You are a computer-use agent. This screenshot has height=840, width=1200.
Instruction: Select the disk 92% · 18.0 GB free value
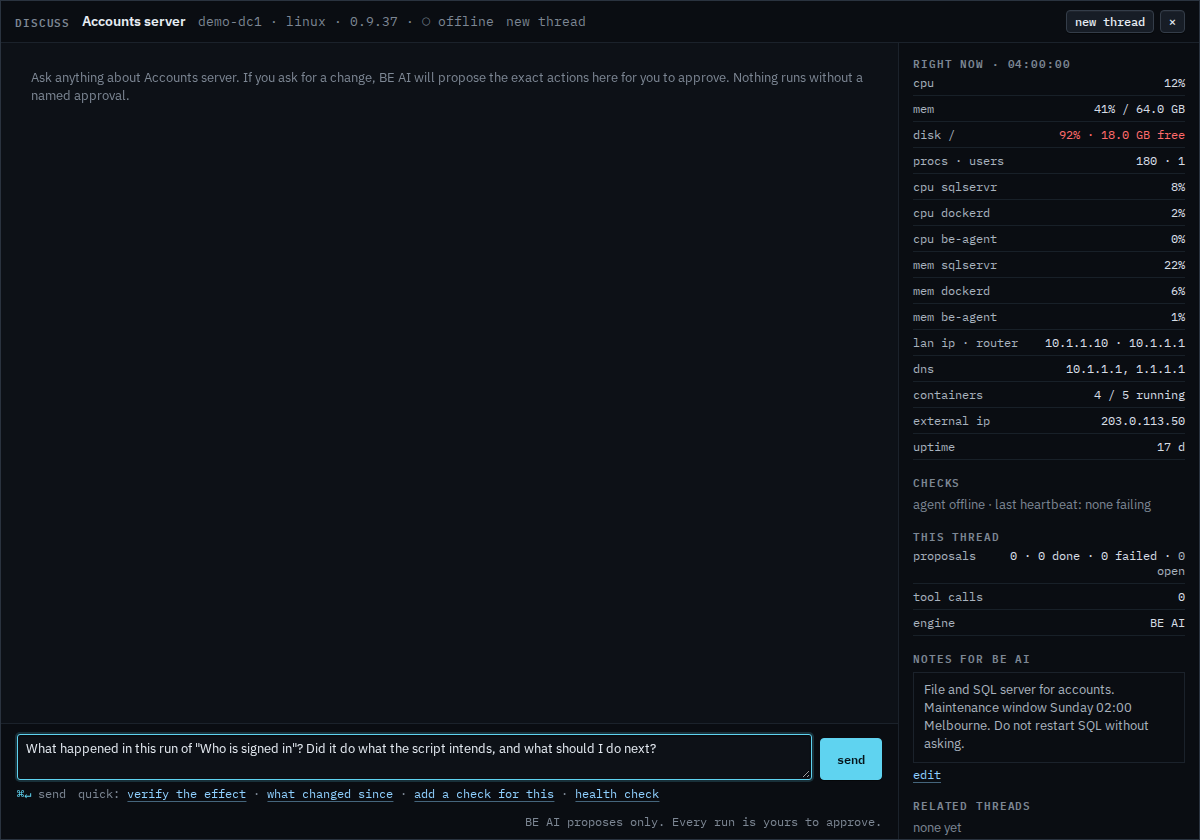[x=1122, y=135]
